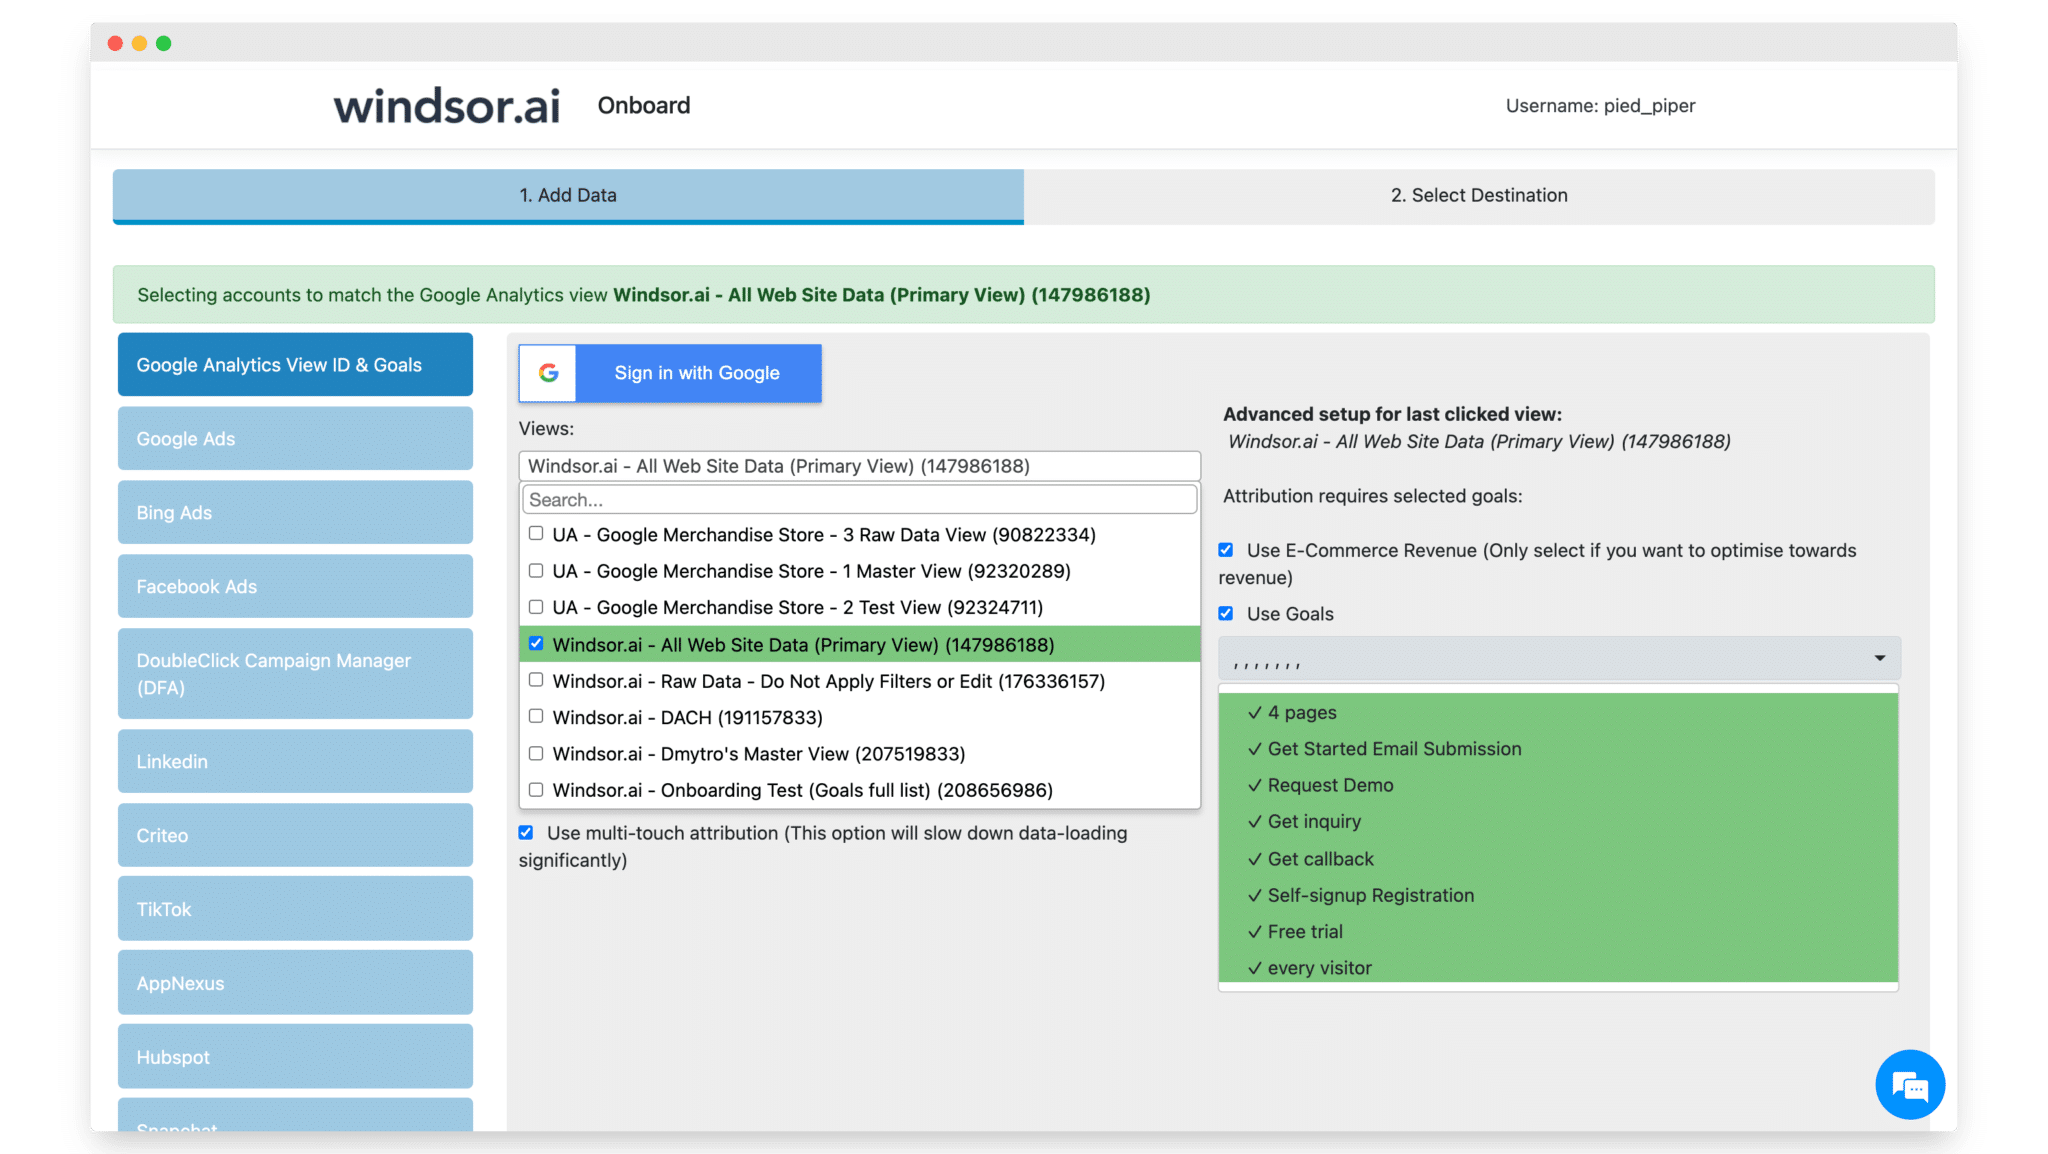Image resolution: width=2048 pixels, height=1154 pixels.
Task: Select the Hubspot connector
Action: click(294, 1056)
